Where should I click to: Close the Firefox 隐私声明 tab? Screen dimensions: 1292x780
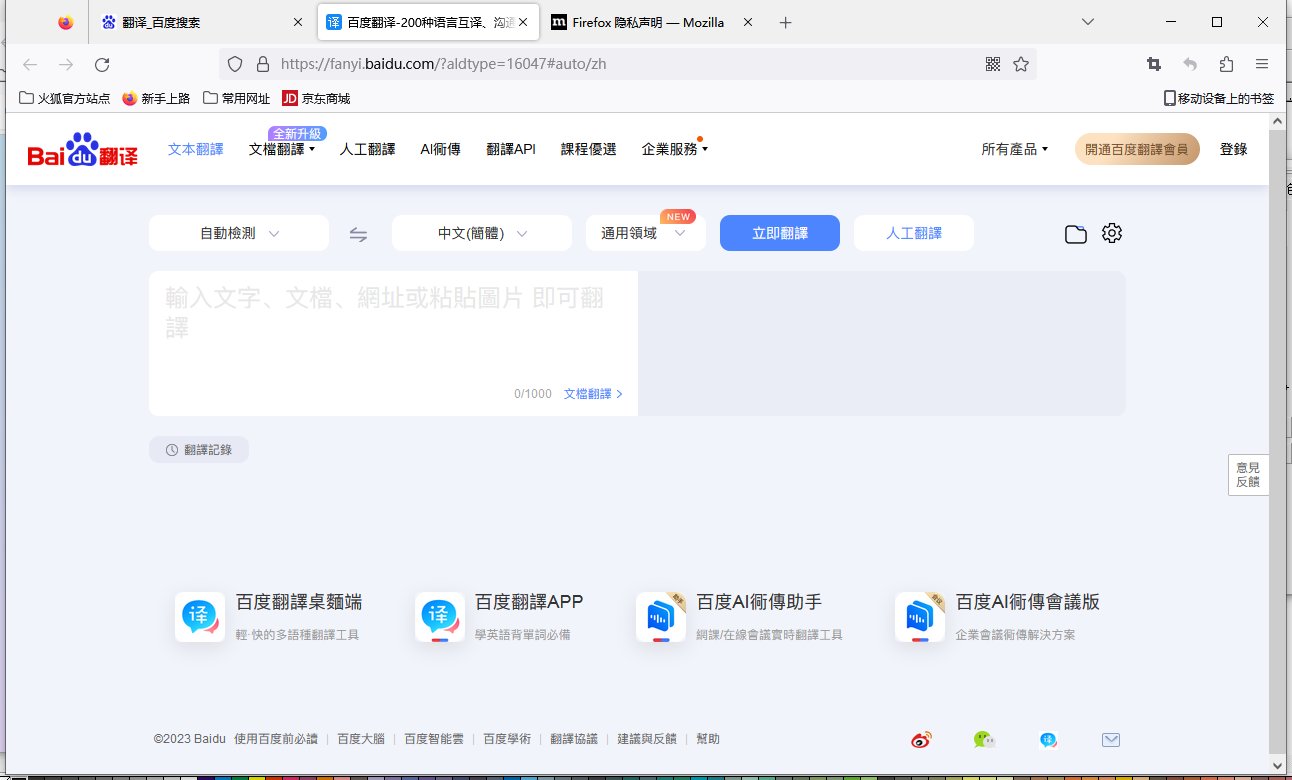pyautogui.click(x=747, y=22)
